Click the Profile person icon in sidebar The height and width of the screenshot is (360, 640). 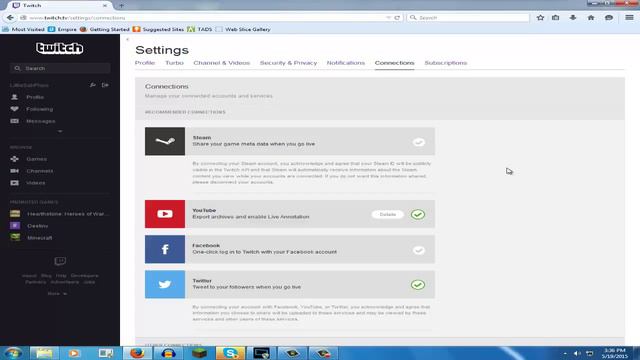click(x=15, y=97)
